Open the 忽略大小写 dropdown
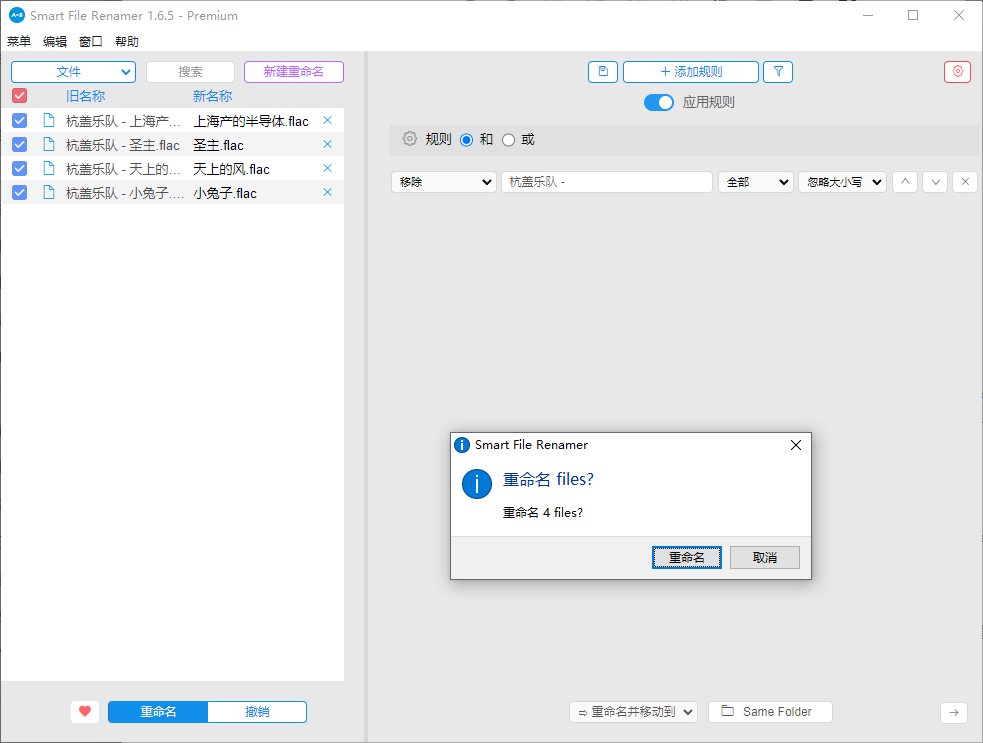The image size is (983, 743). click(842, 182)
